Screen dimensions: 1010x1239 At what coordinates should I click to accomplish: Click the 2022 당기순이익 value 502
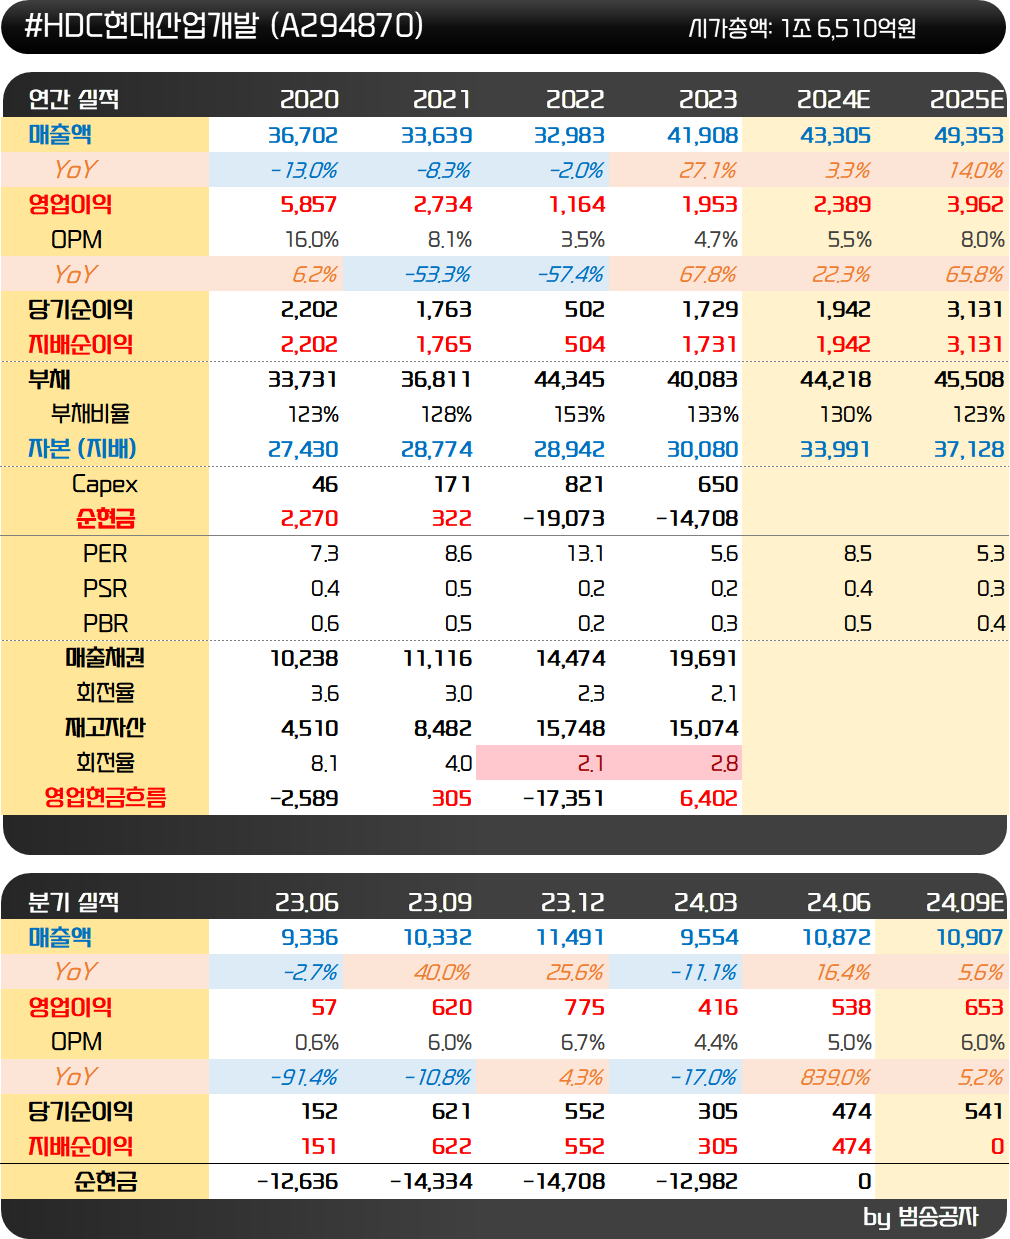point(585,309)
